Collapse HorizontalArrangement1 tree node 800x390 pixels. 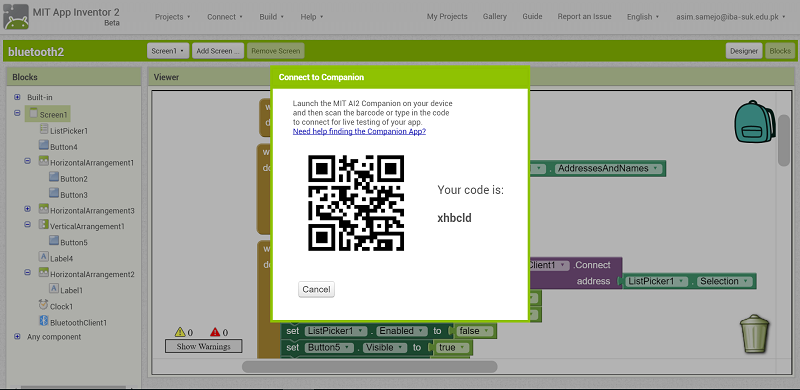(28, 161)
